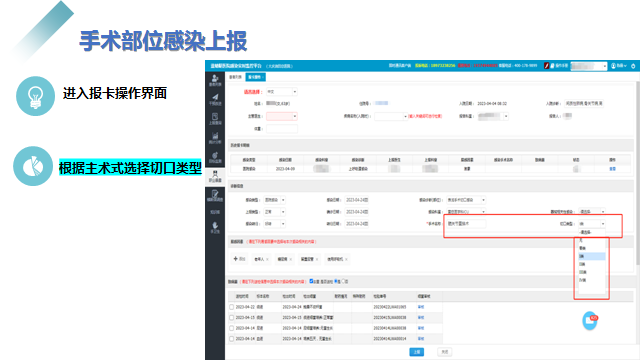Open the floating chat bubble with badge

pos(590,320)
